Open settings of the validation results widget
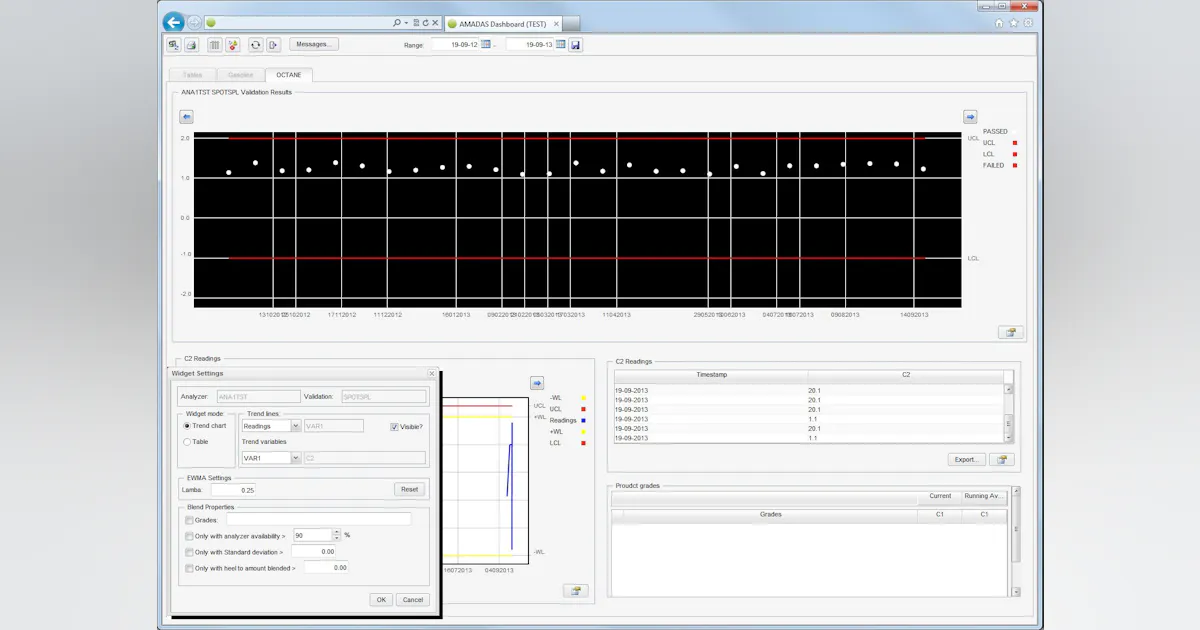1200x630 pixels. point(1010,332)
